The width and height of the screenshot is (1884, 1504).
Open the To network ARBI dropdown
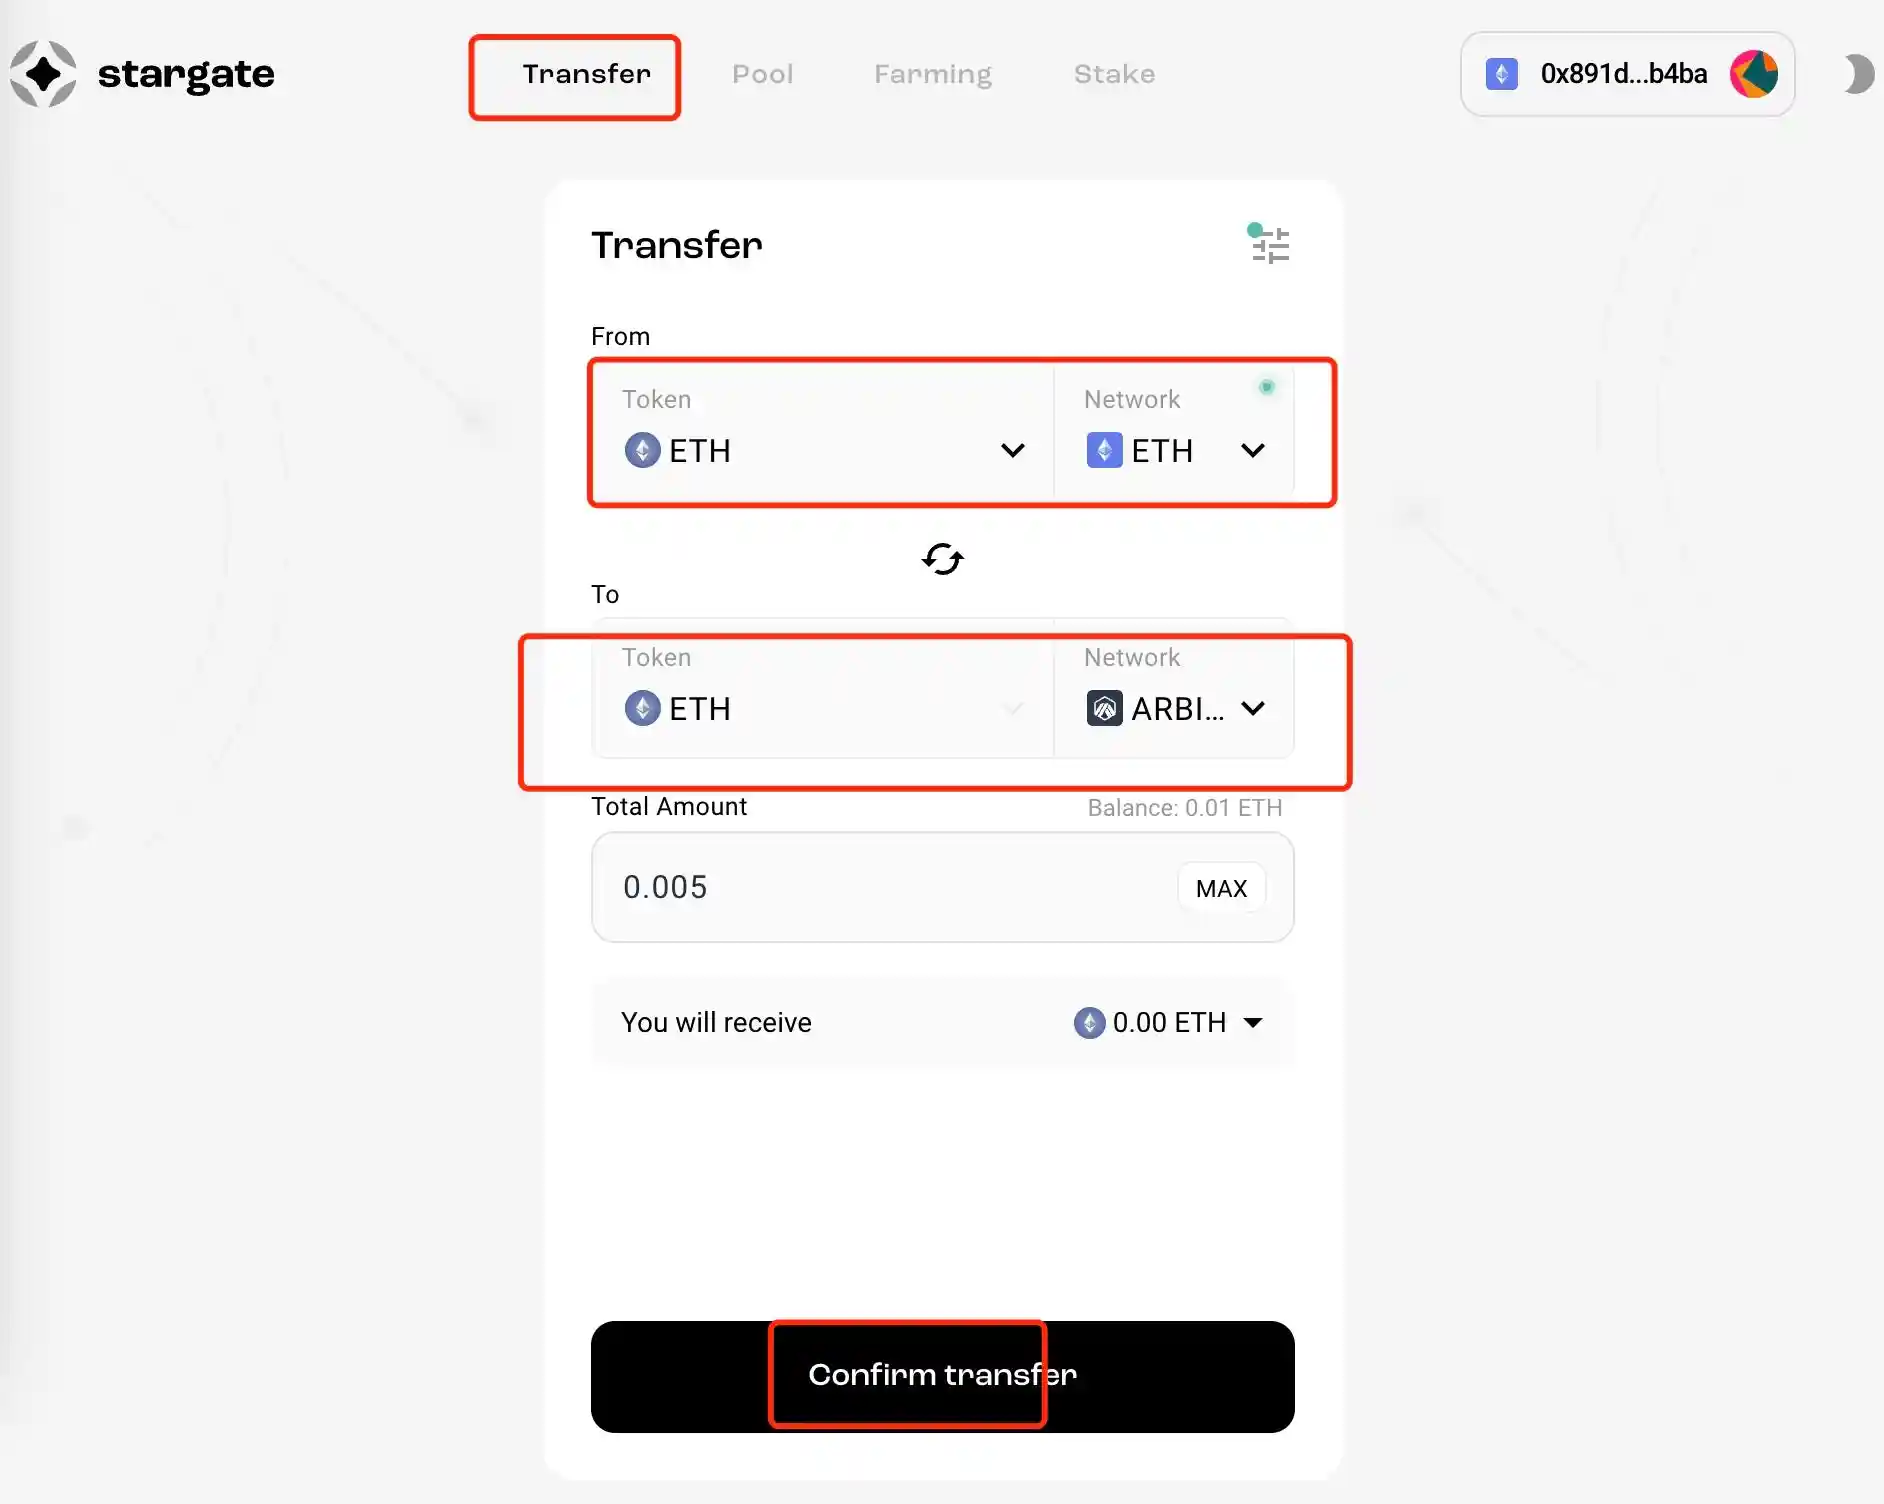click(x=1252, y=709)
